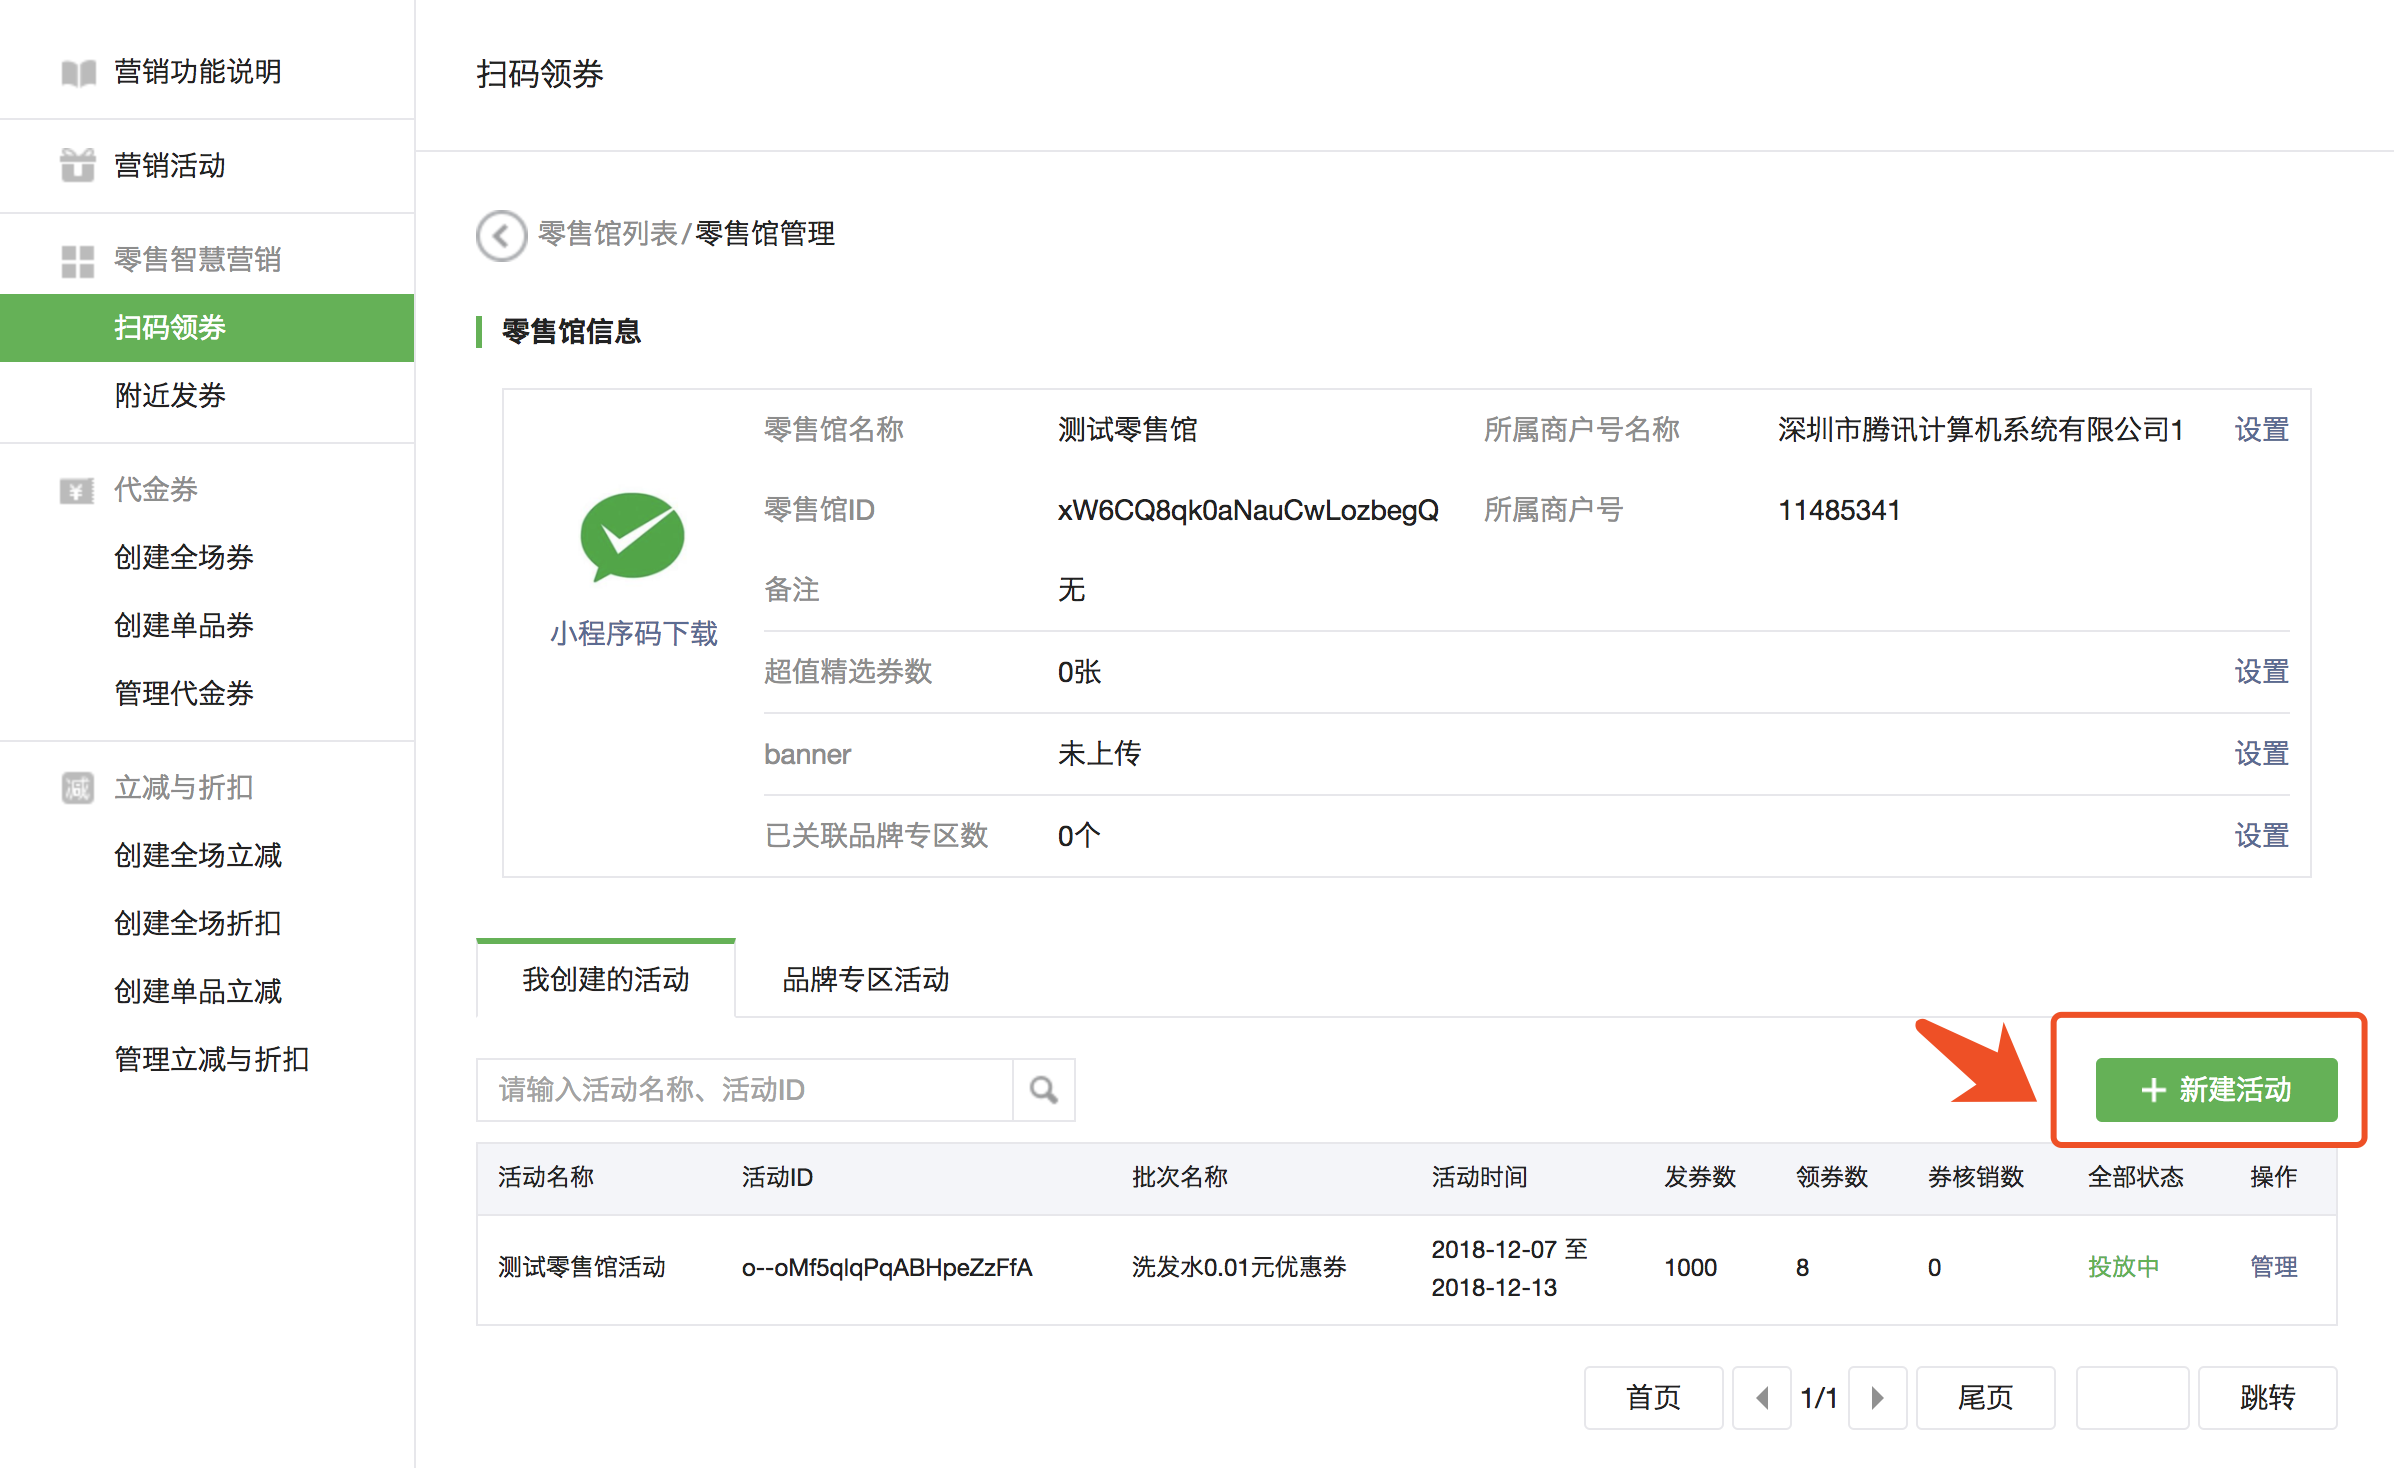This screenshot has height=1468, width=2394.
Task: Click 小程序码下载 link
Action: [633, 633]
